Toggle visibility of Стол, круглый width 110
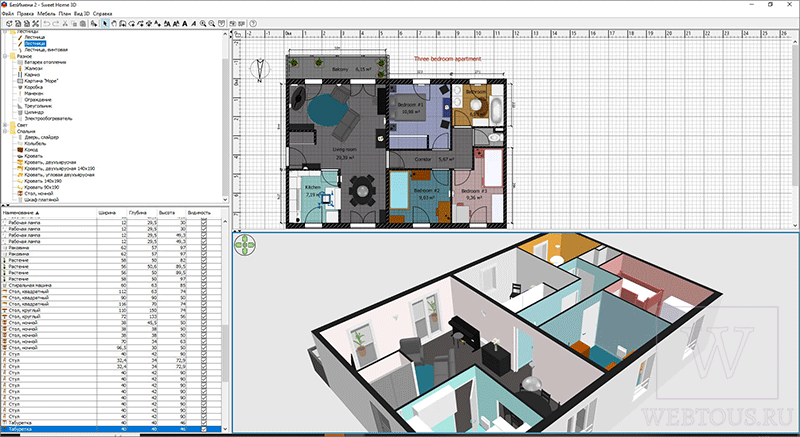 click(205, 310)
